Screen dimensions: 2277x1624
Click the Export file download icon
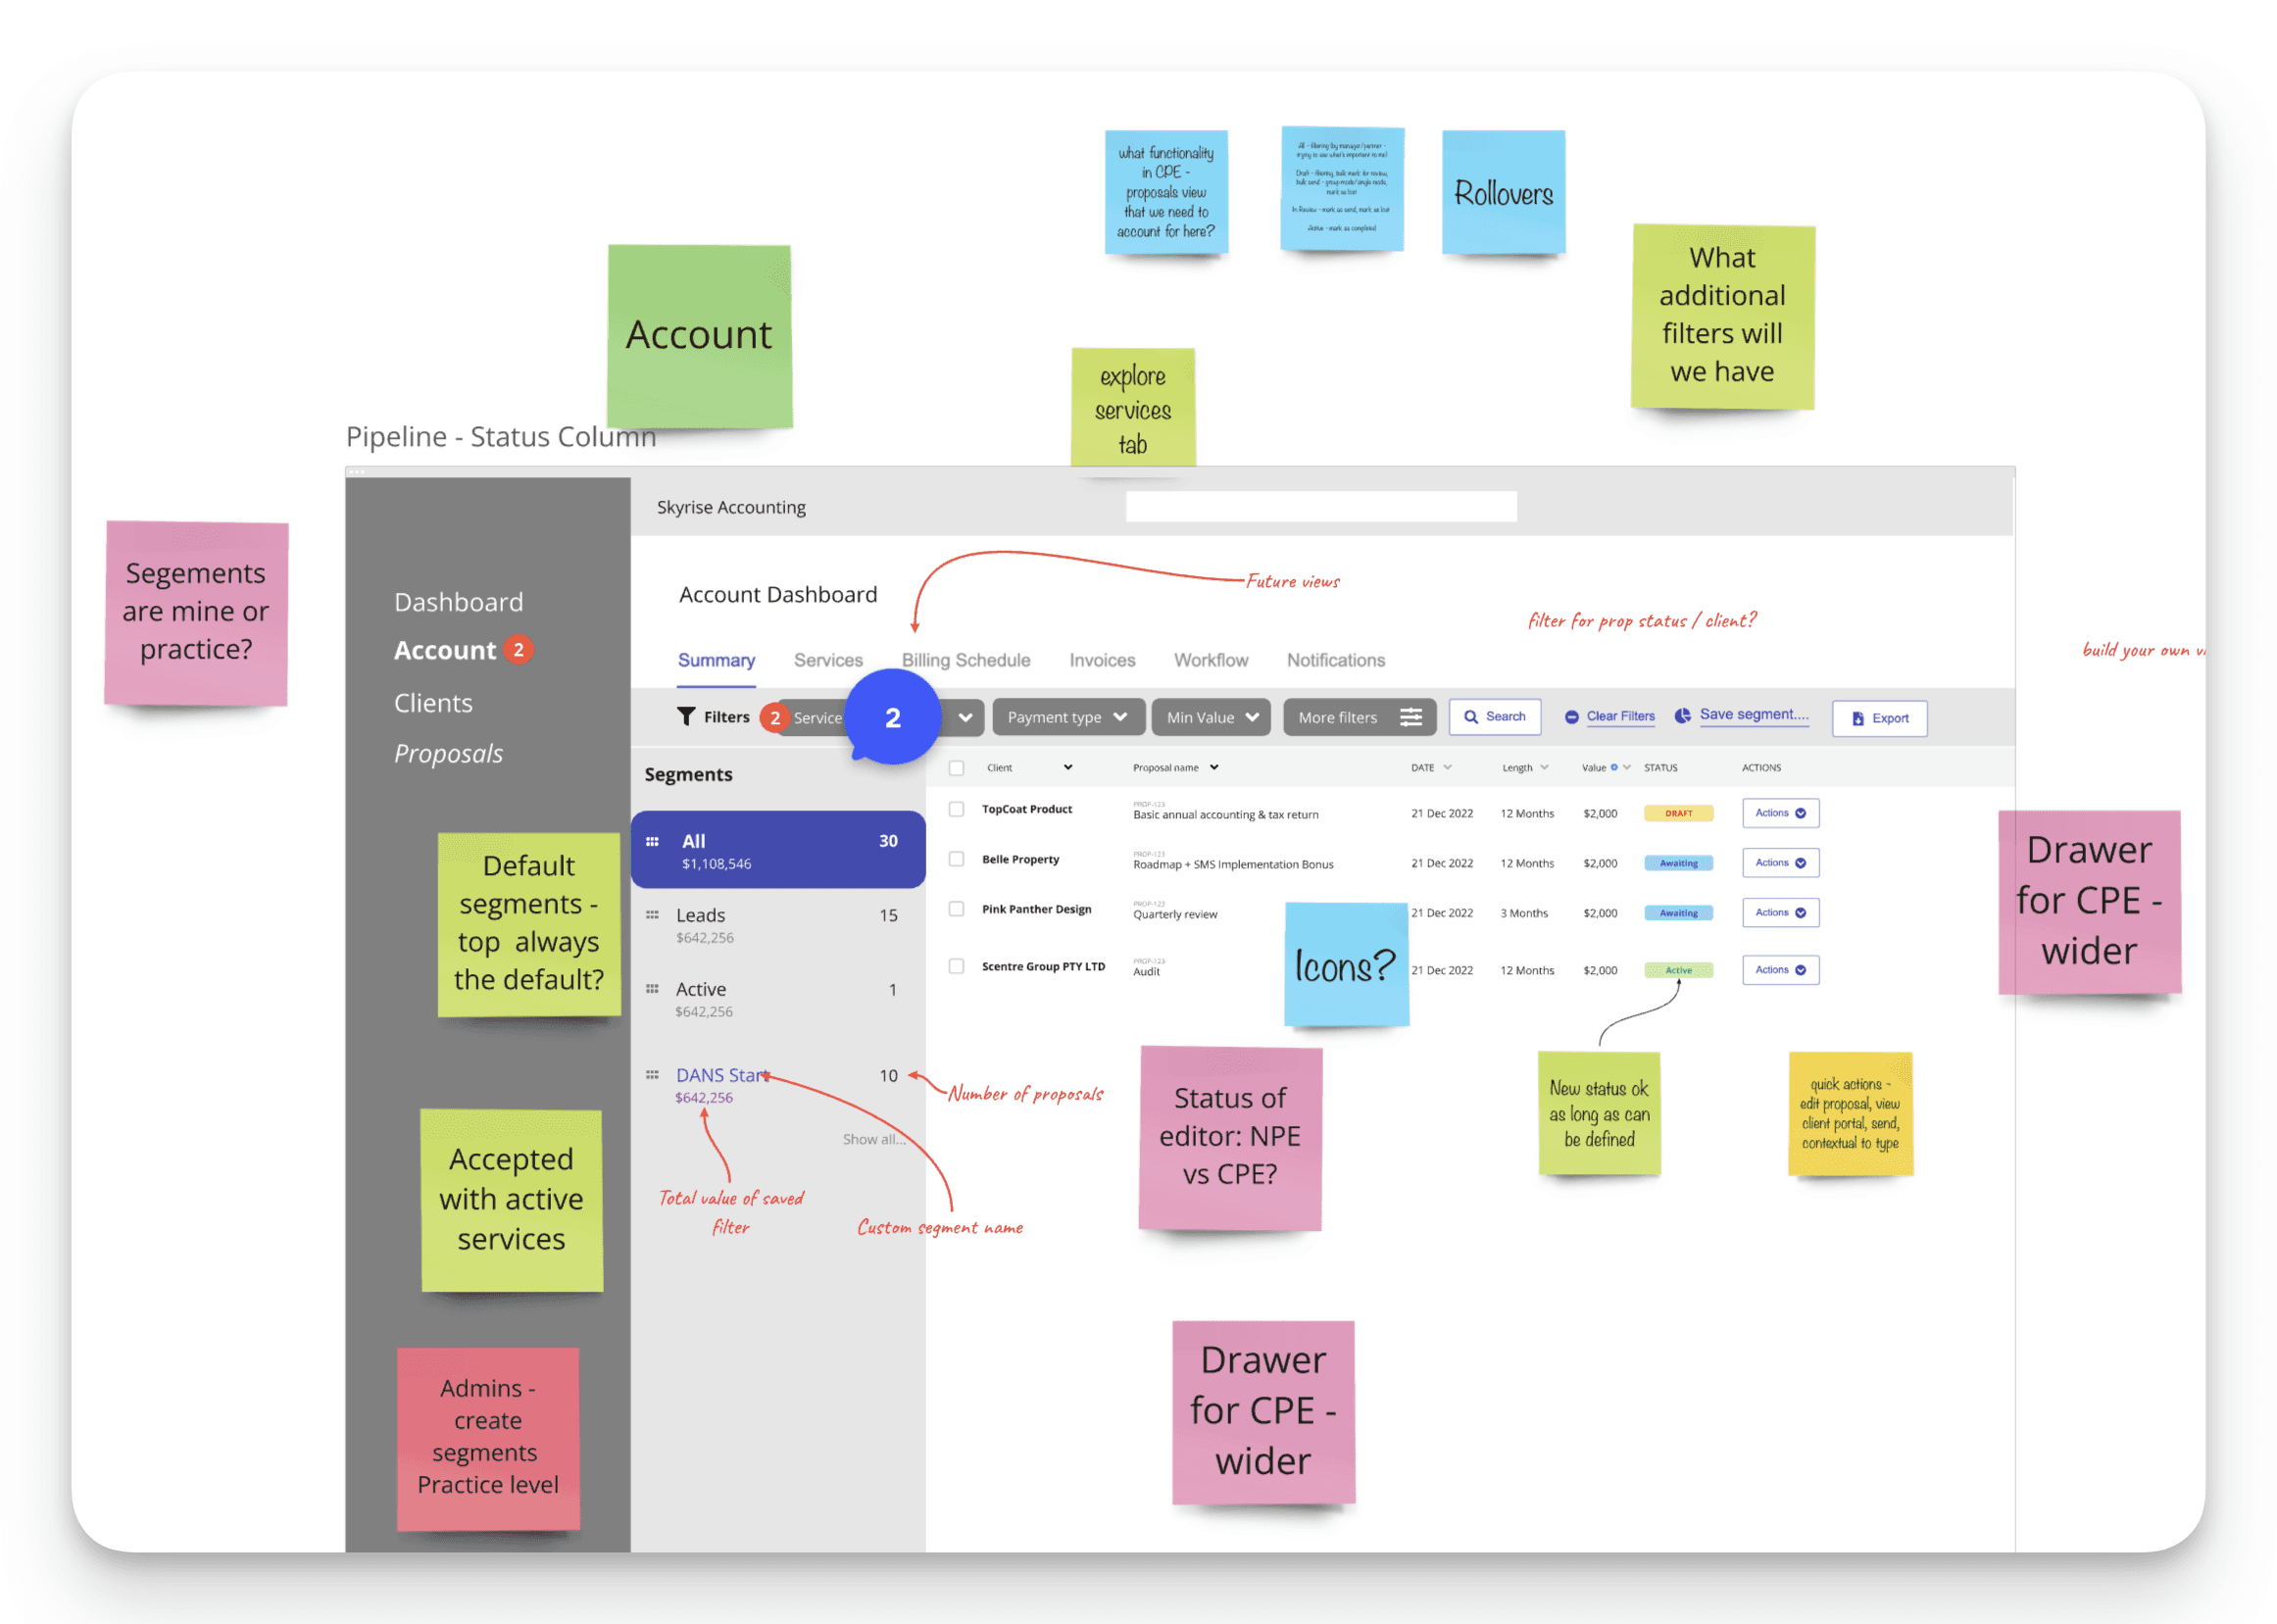pyautogui.click(x=1858, y=719)
